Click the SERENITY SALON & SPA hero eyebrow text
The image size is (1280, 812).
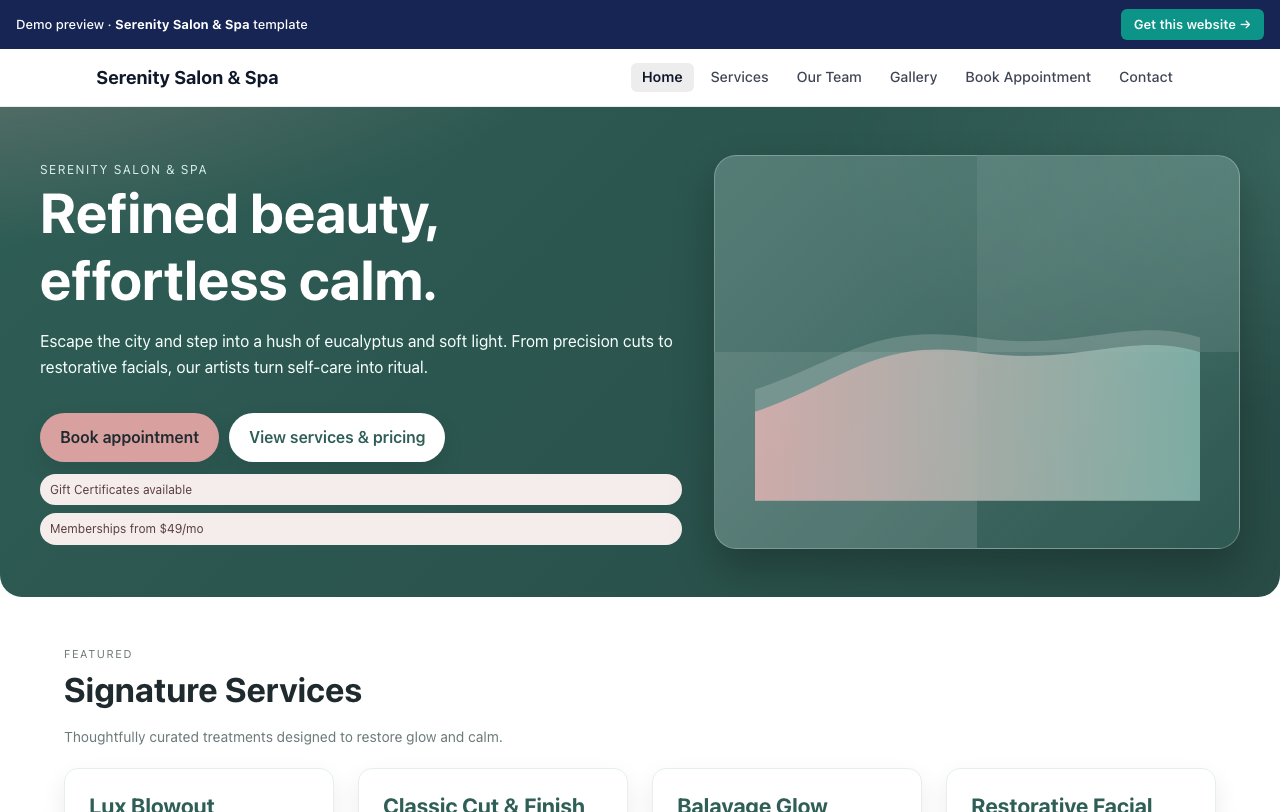coord(124,170)
